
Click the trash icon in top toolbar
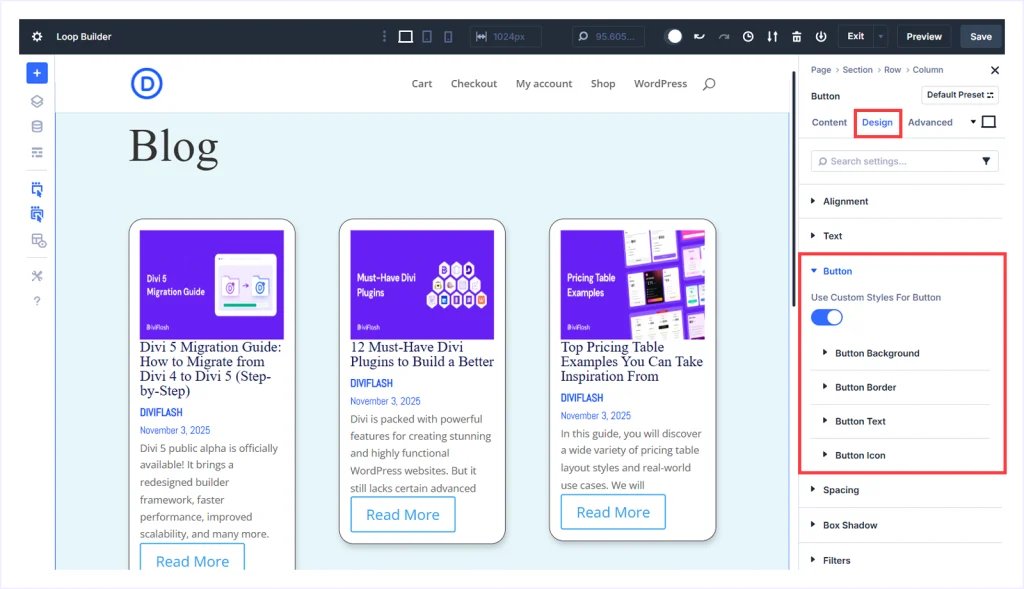[x=796, y=37]
